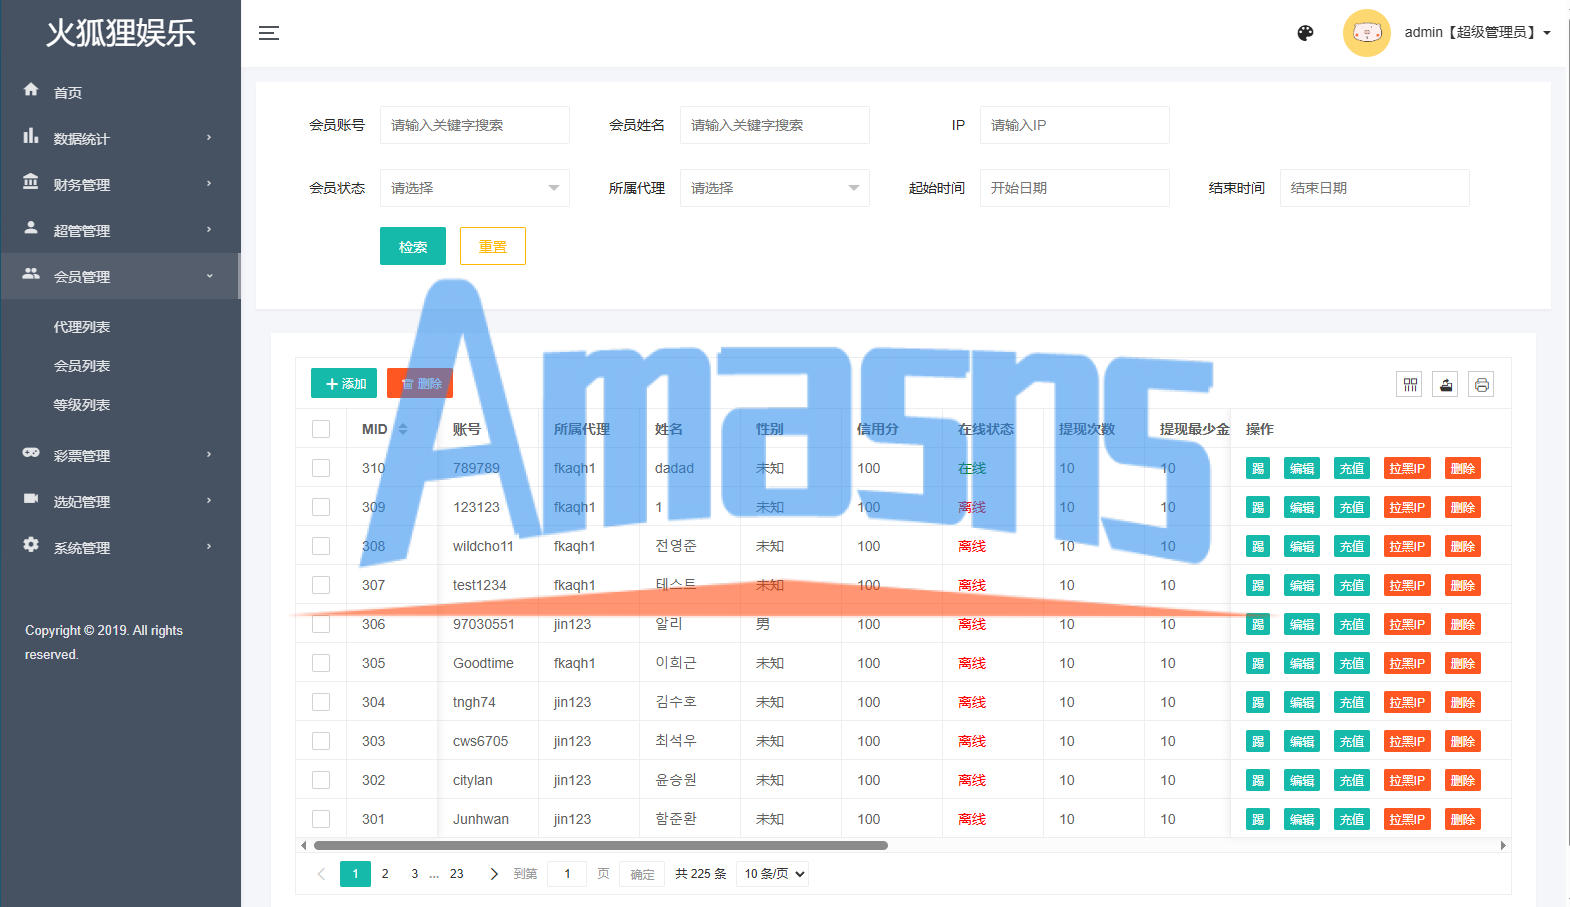
Task: Open 代理列表 in the sidebar
Action: [x=82, y=327]
